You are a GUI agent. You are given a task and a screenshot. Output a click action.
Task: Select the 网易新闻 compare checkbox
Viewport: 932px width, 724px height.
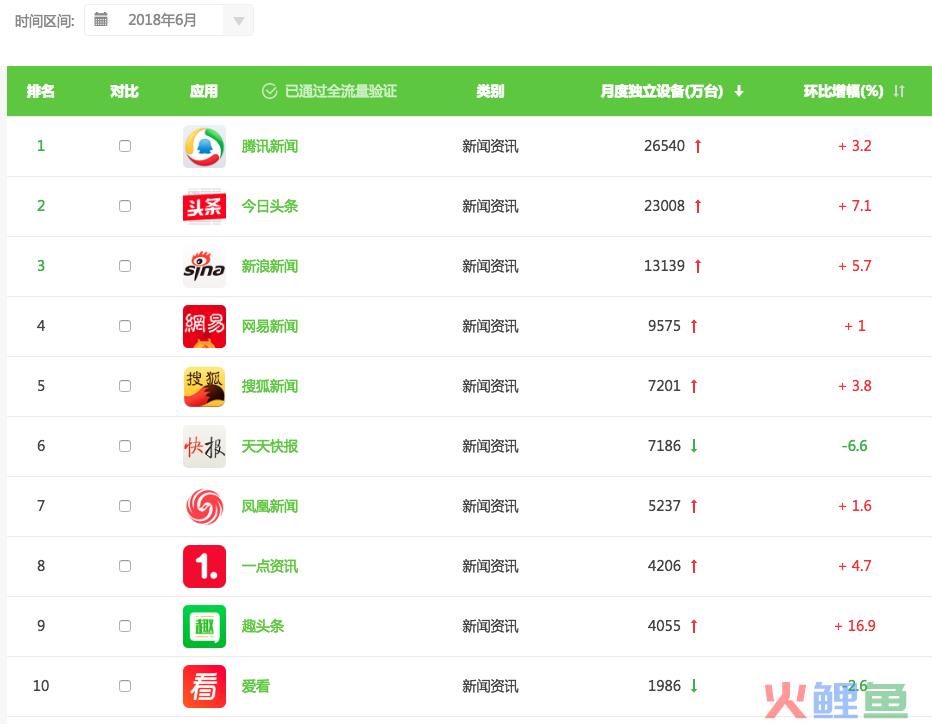pyautogui.click(x=125, y=326)
